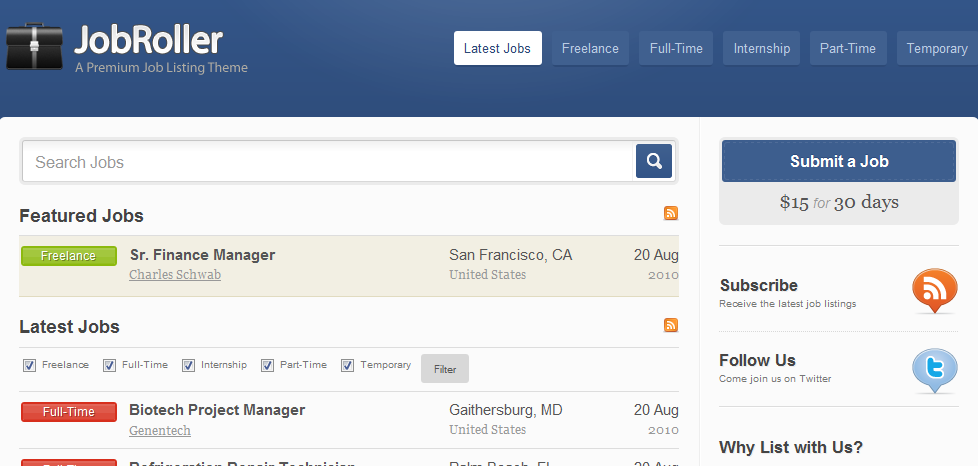Image resolution: width=978 pixels, height=466 pixels.
Task: Open the Sr. Finance Manager listing
Action: (203, 255)
